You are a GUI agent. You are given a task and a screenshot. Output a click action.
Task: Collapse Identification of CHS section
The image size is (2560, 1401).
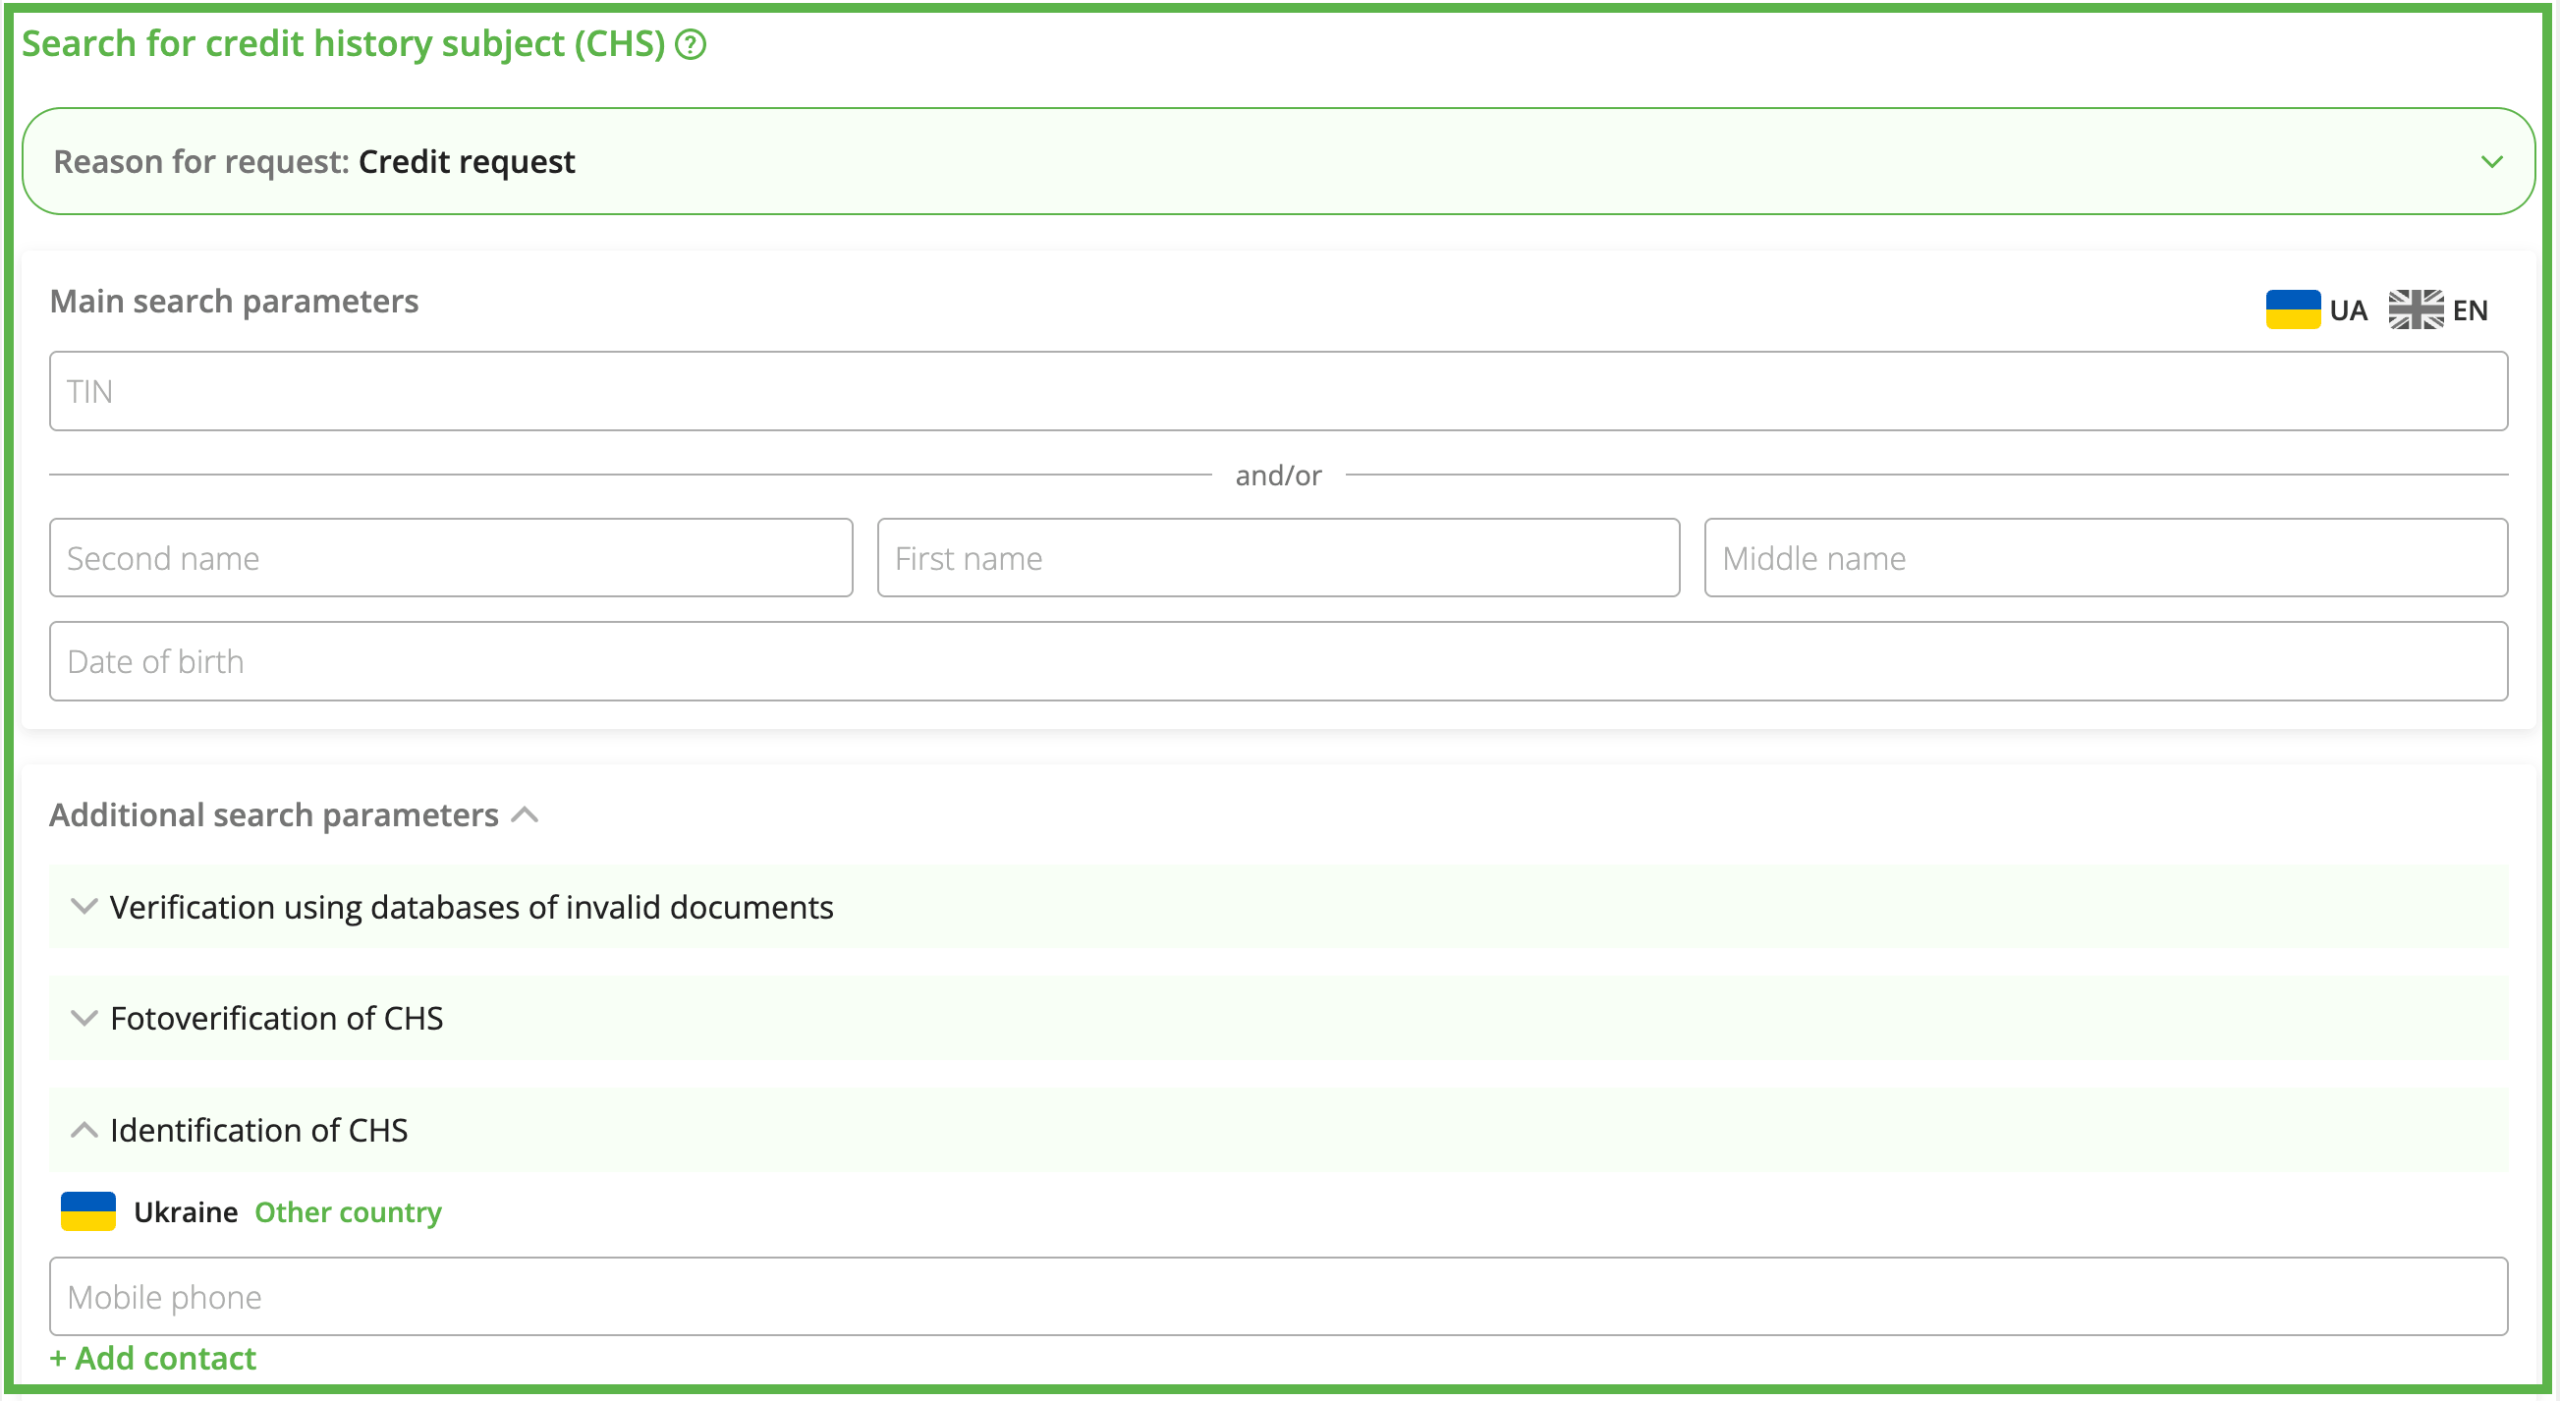(84, 1130)
